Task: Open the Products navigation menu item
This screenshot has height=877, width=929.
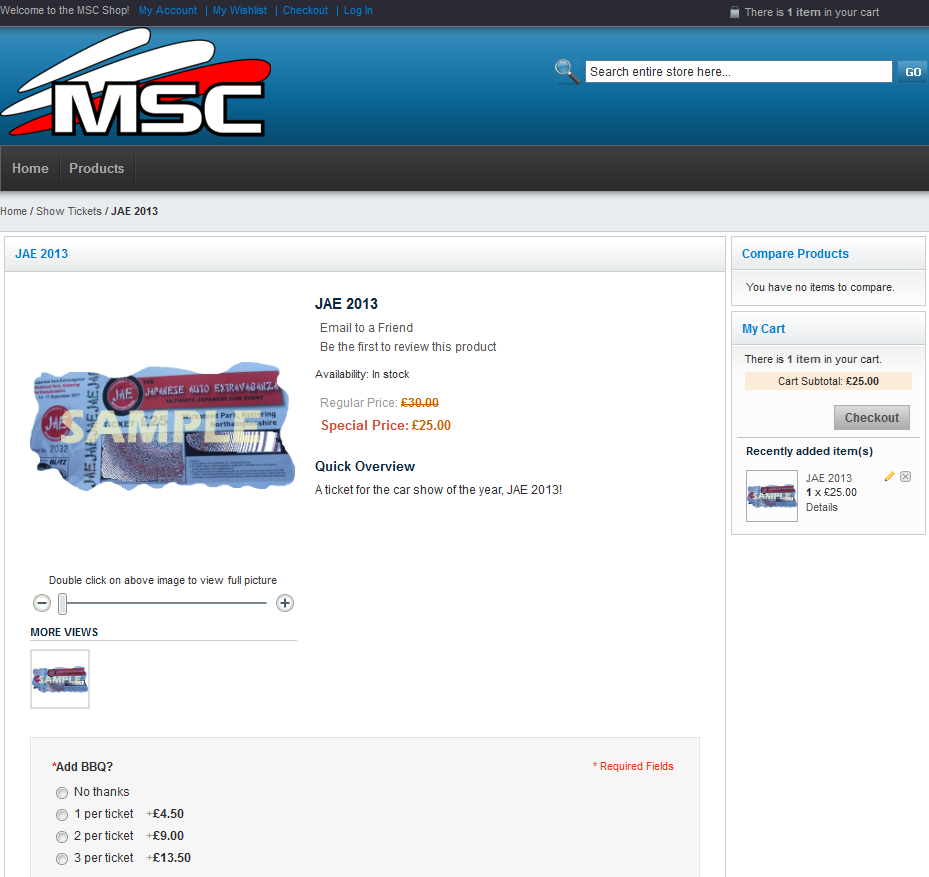Action: tap(97, 168)
